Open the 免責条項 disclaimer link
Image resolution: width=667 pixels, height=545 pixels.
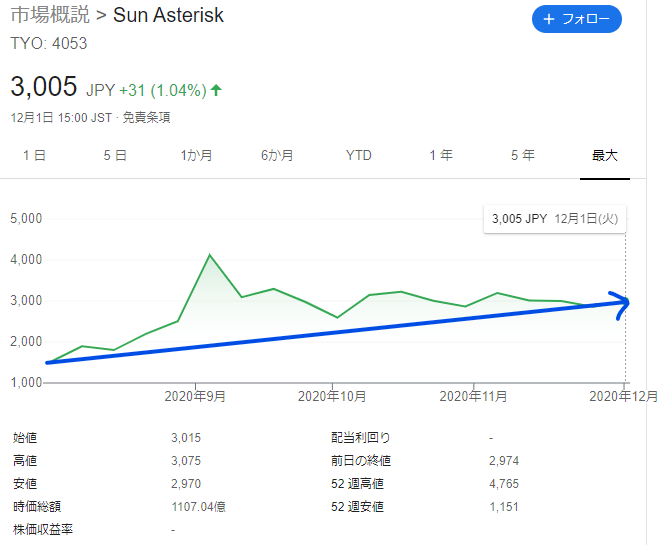pyautogui.click(x=146, y=117)
